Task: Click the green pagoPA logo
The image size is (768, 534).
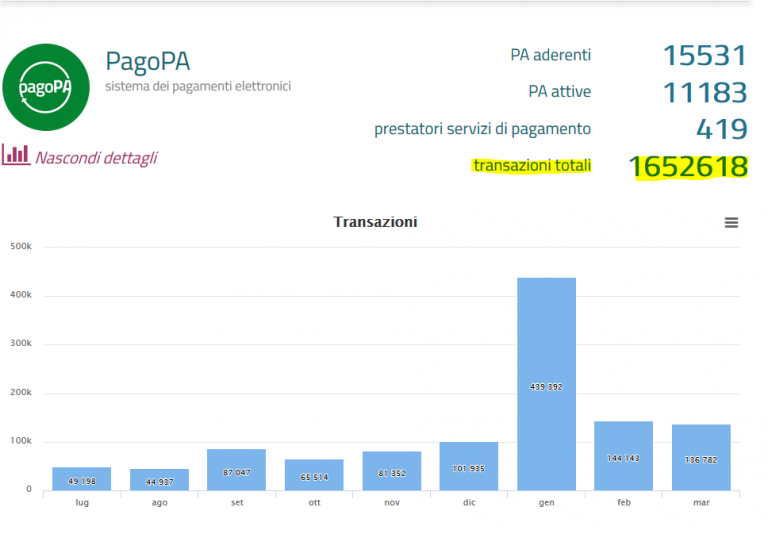Action: [46, 87]
